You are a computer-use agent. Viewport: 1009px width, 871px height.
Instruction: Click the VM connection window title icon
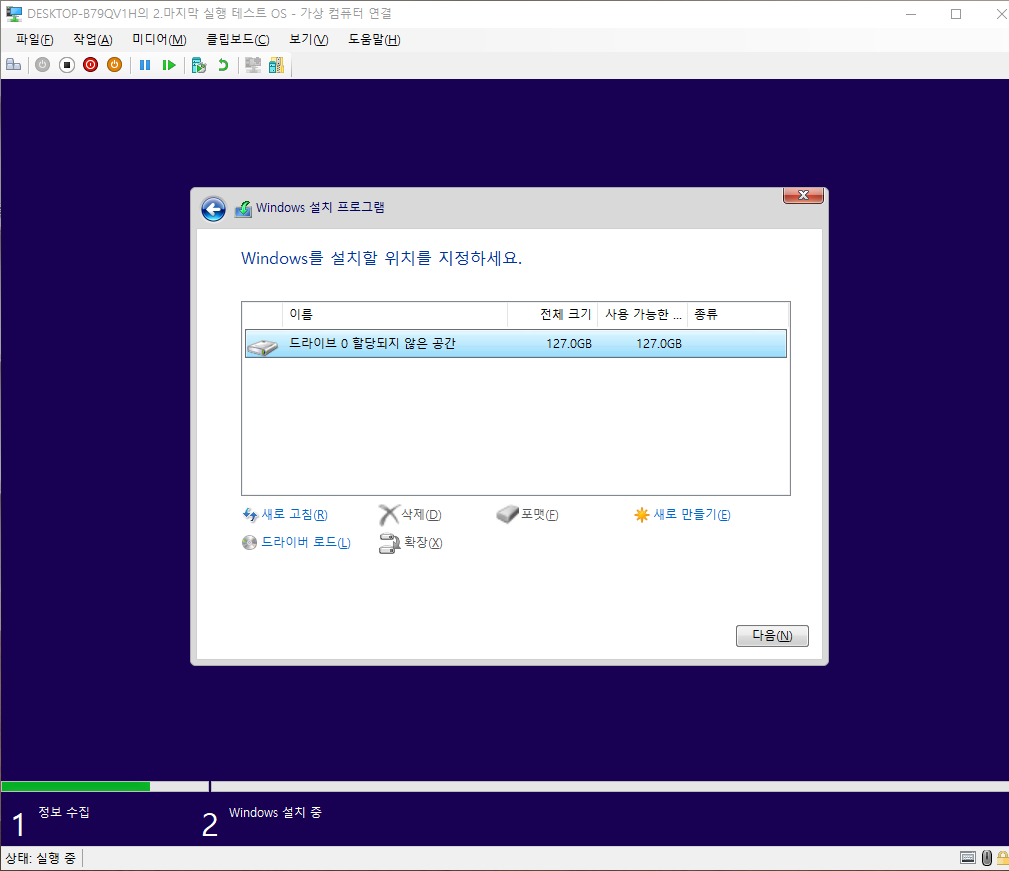coord(14,14)
